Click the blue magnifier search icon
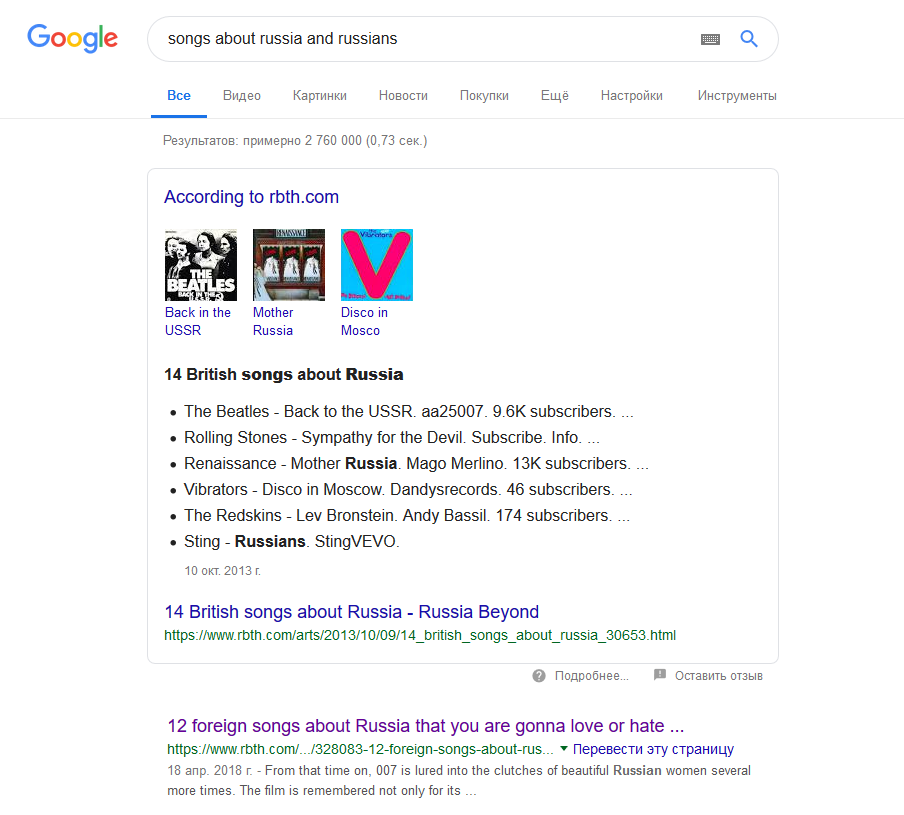 [x=749, y=39]
